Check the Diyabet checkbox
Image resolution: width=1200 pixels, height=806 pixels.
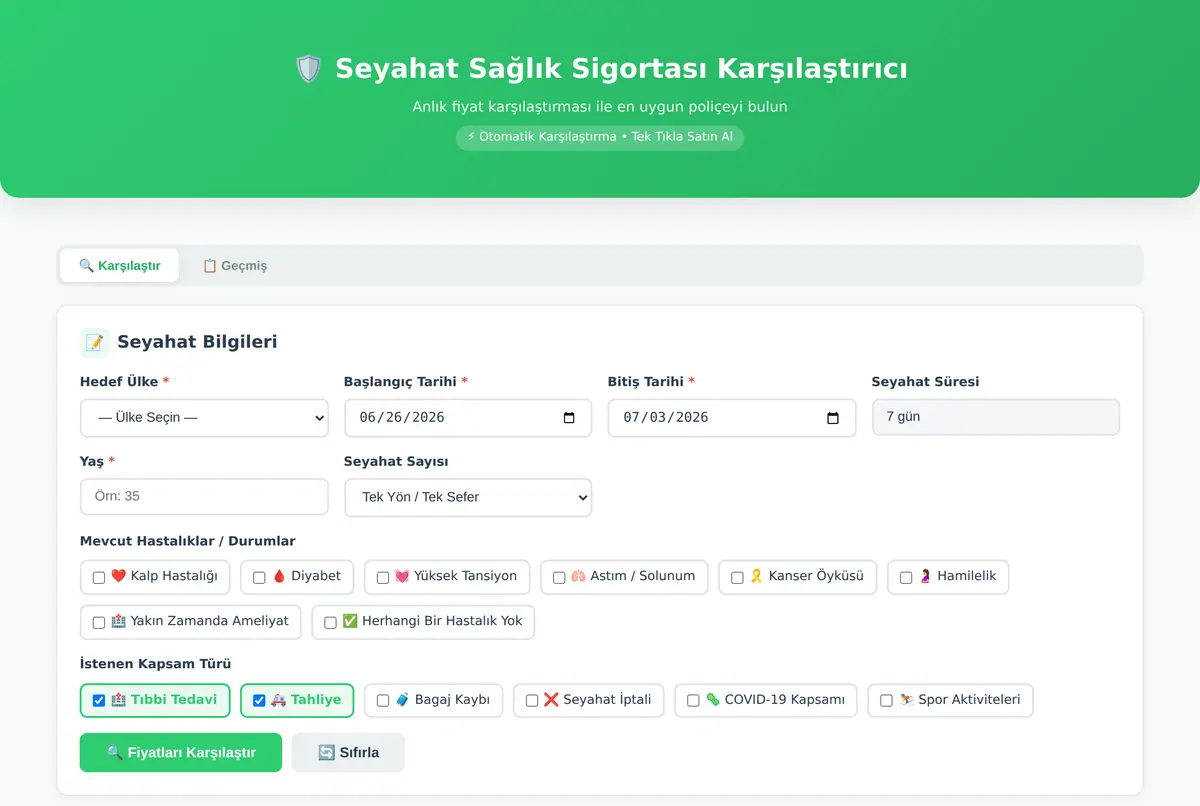point(259,577)
